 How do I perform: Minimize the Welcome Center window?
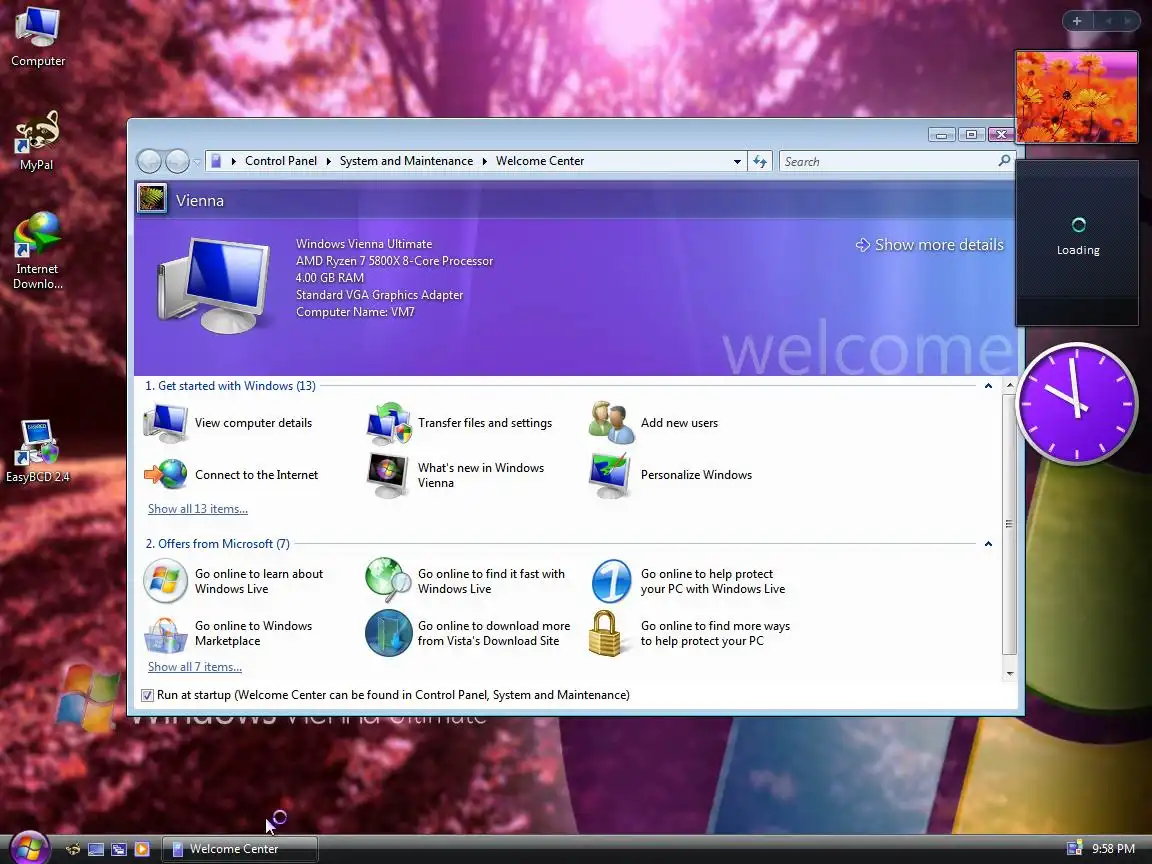click(942, 134)
